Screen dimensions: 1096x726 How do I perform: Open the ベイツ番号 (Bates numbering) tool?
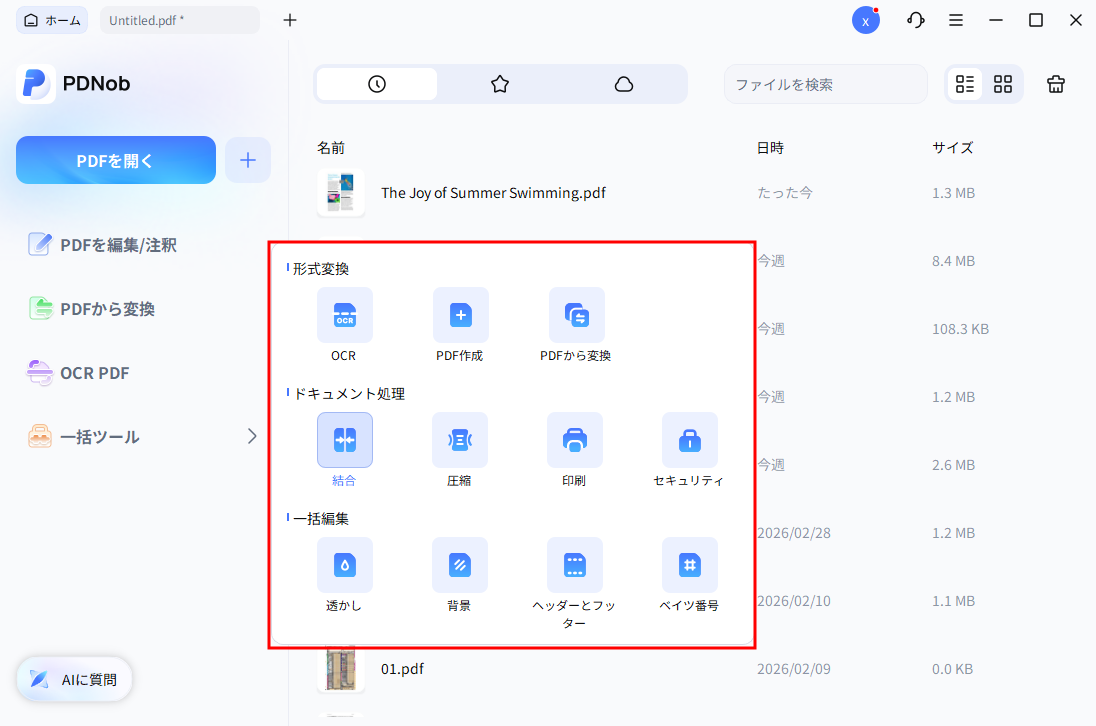point(690,565)
